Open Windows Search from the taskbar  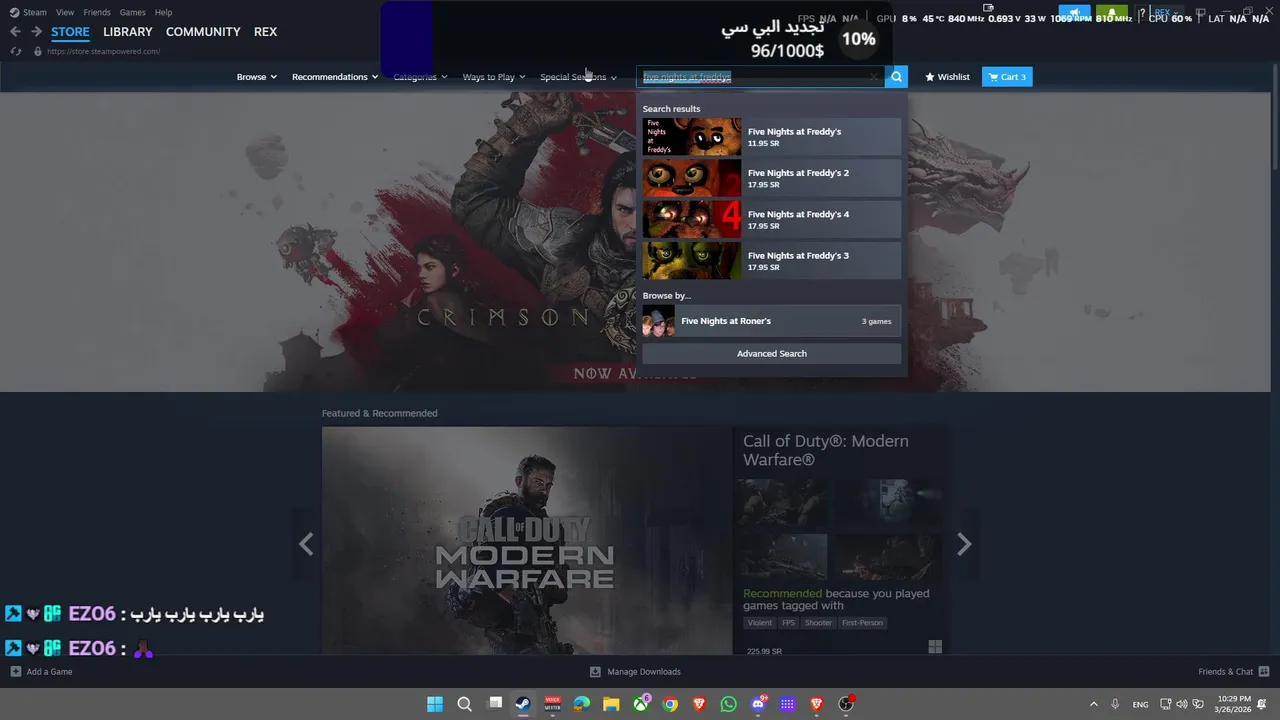[x=464, y=704]
